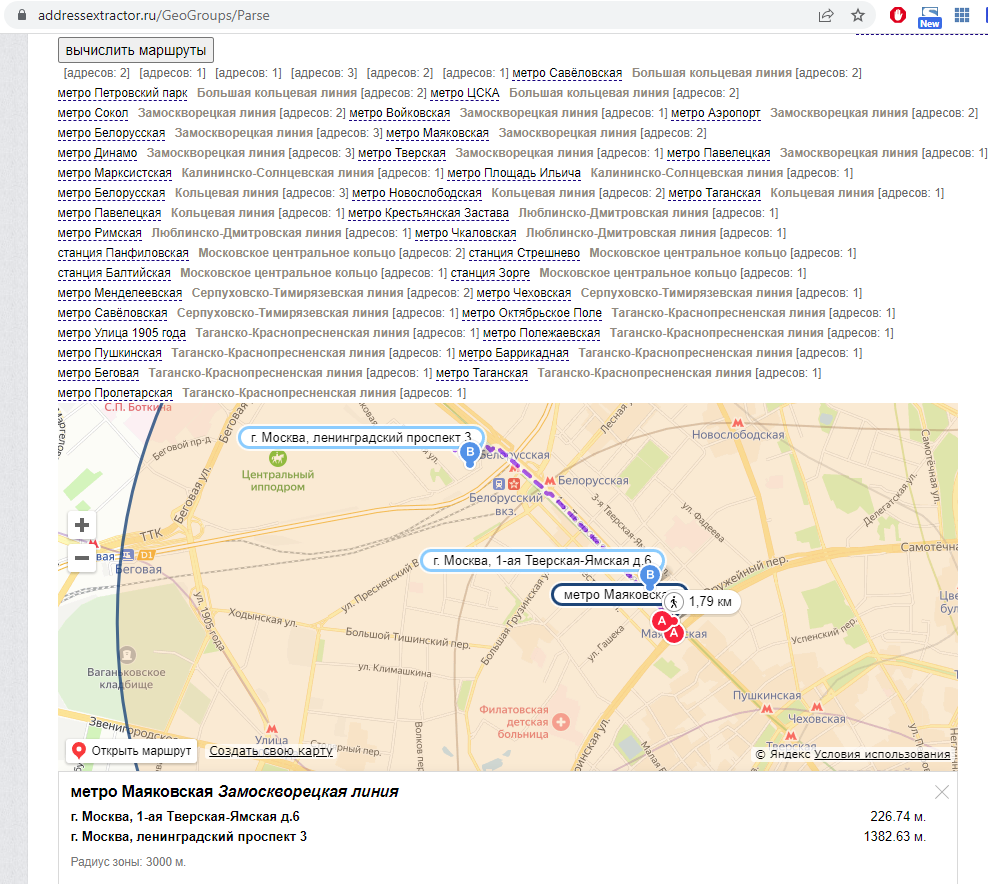
Task: Open the метро Динамо link
Action: point(97,153)
